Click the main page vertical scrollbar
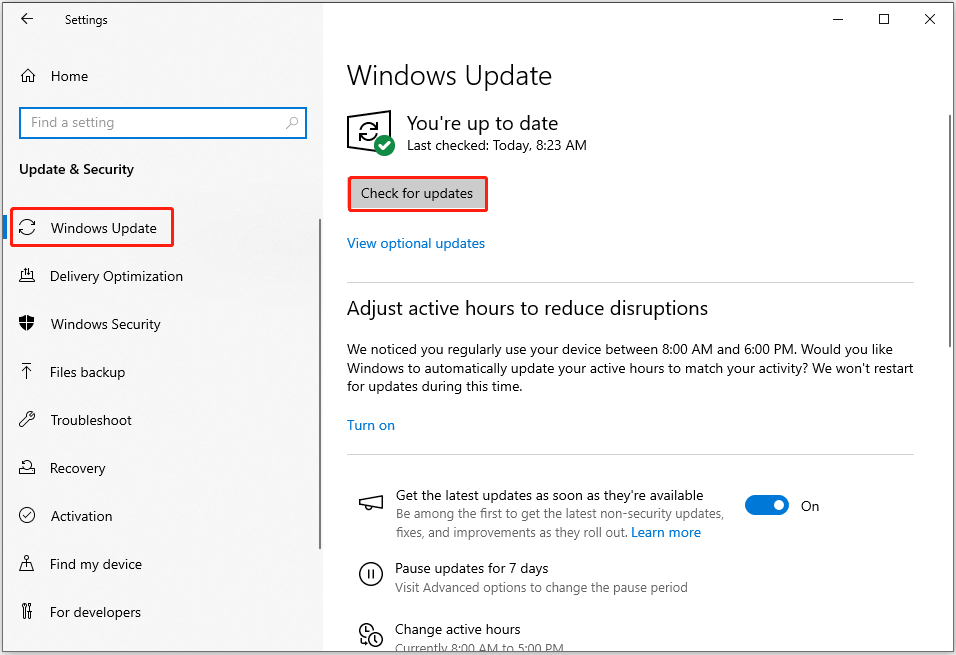 click(948, 230)
